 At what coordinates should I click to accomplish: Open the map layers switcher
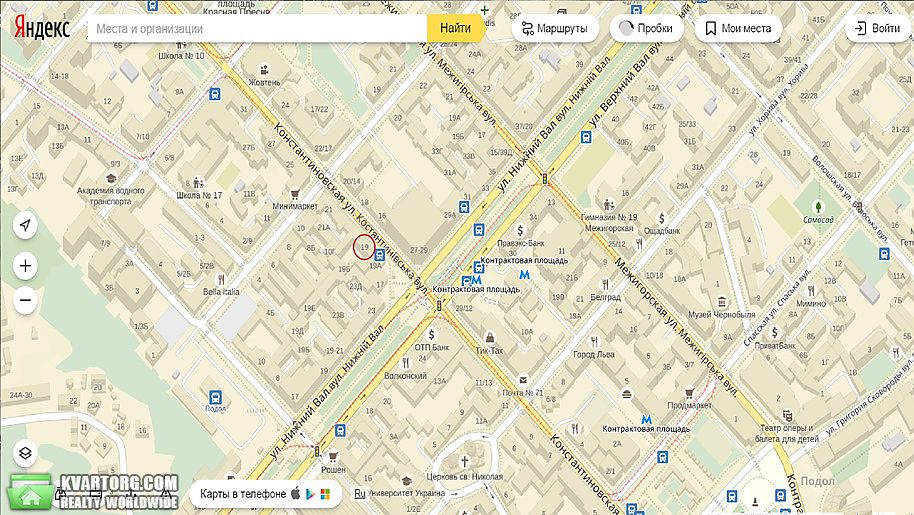pyautogui.click(x=25, y=453)
